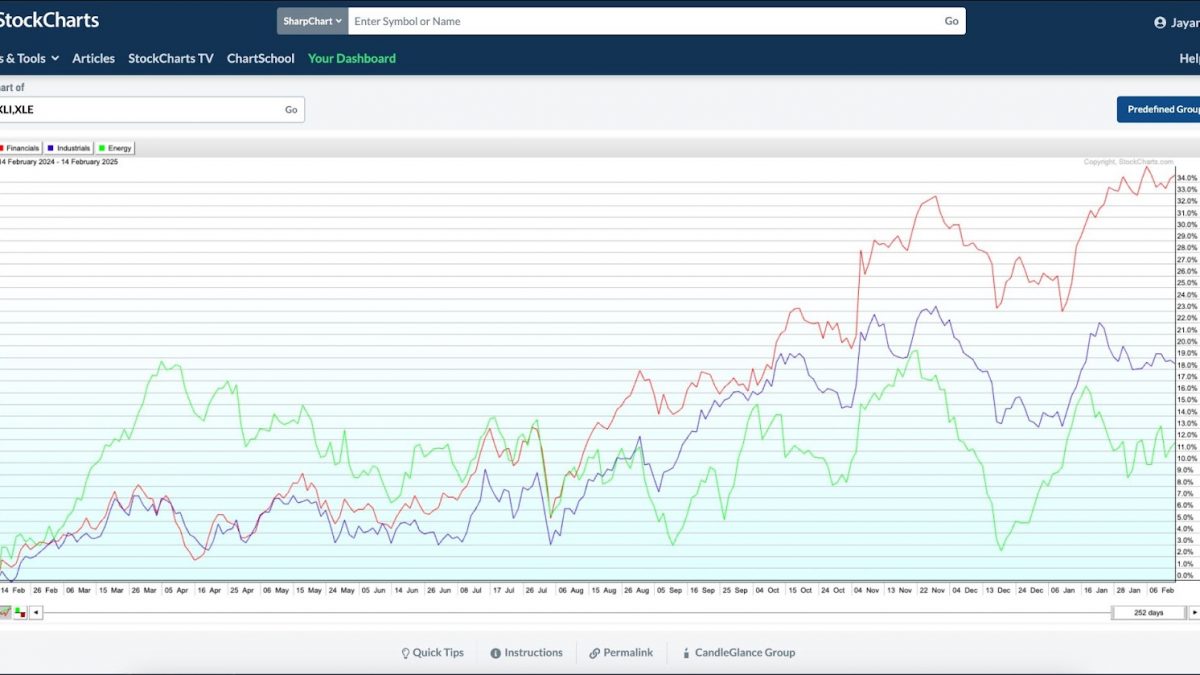Open the Articles menu item
Screen dimensions: 1200x675
tap(93, 58)
